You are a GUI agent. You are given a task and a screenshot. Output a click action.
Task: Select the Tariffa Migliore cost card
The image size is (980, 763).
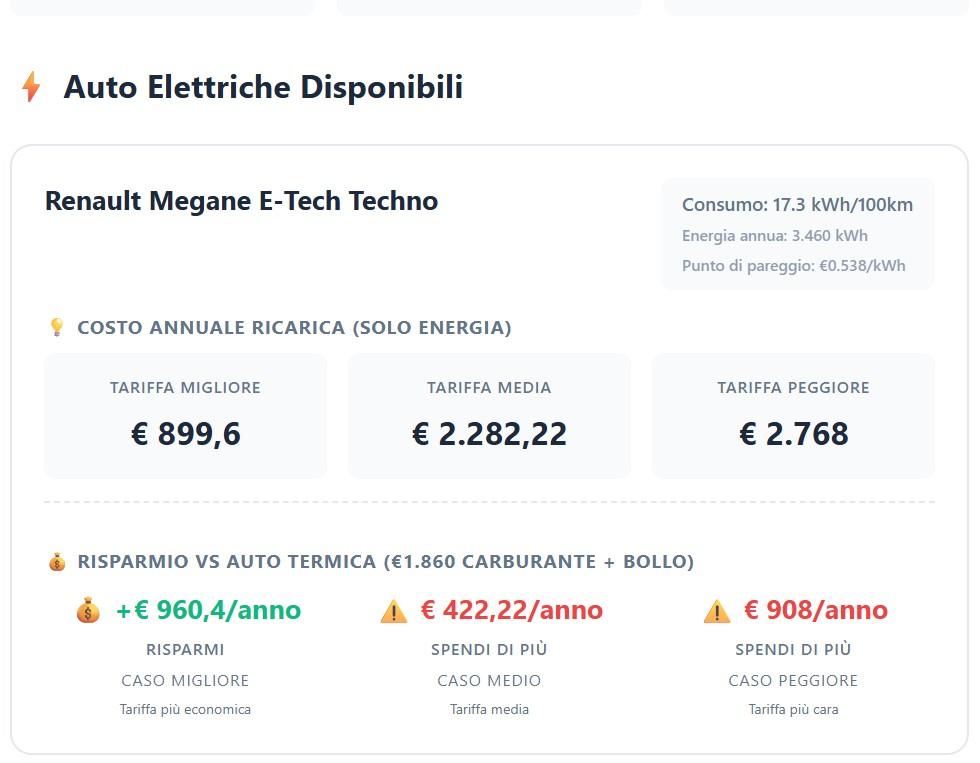pyautogui.click(x=185, y=415)
